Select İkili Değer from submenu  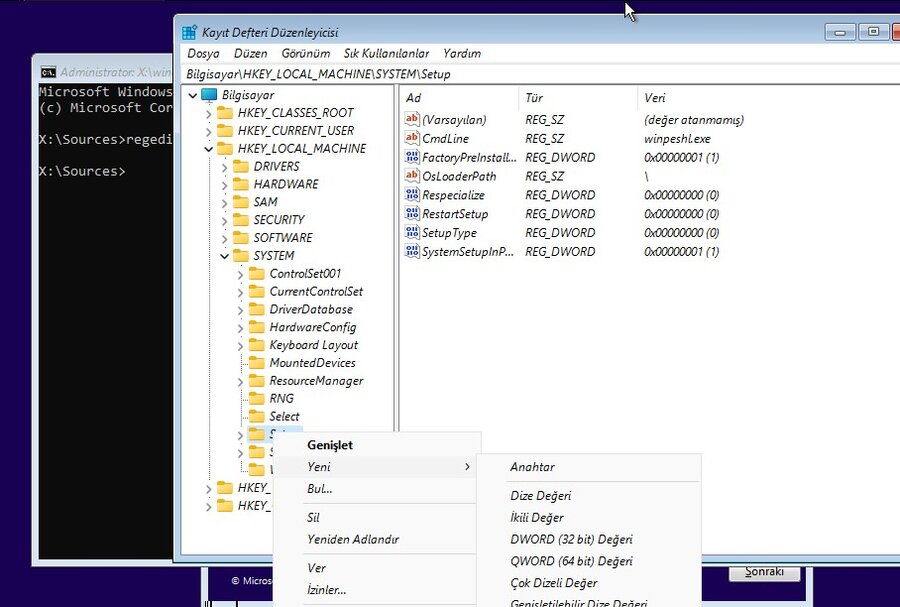click(589, 517)
